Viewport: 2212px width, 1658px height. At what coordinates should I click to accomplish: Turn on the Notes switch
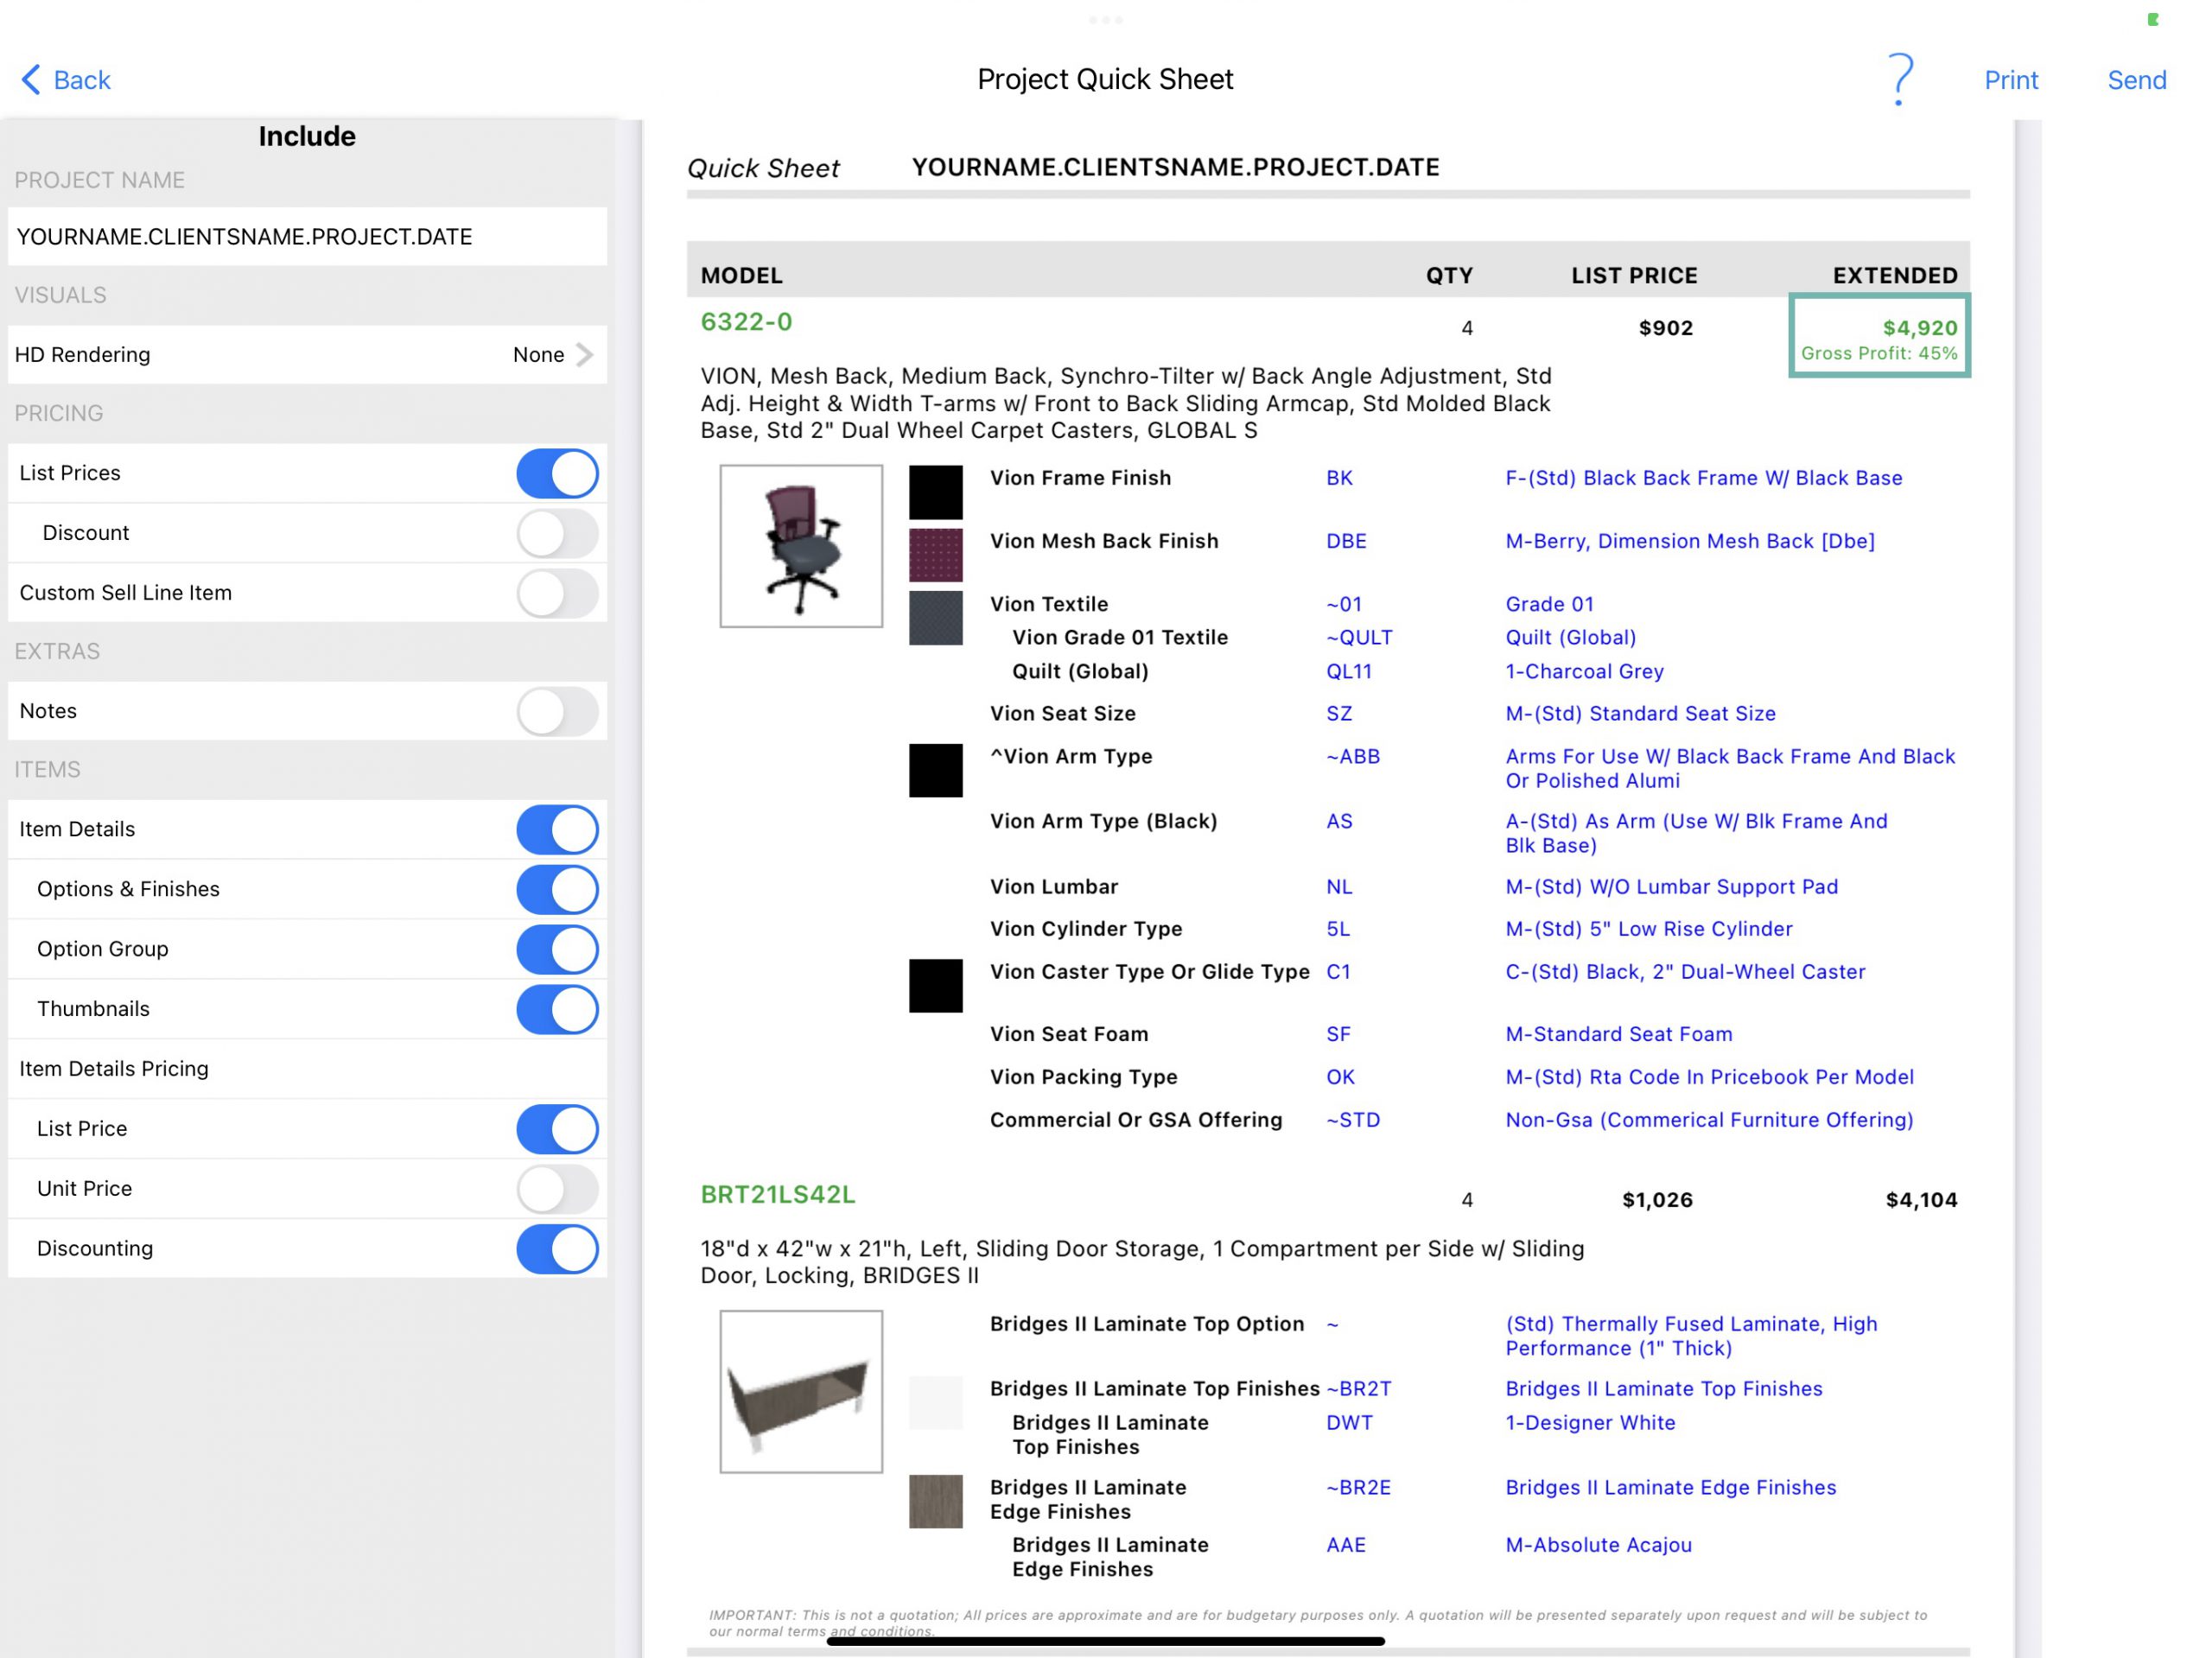(557, 711)
